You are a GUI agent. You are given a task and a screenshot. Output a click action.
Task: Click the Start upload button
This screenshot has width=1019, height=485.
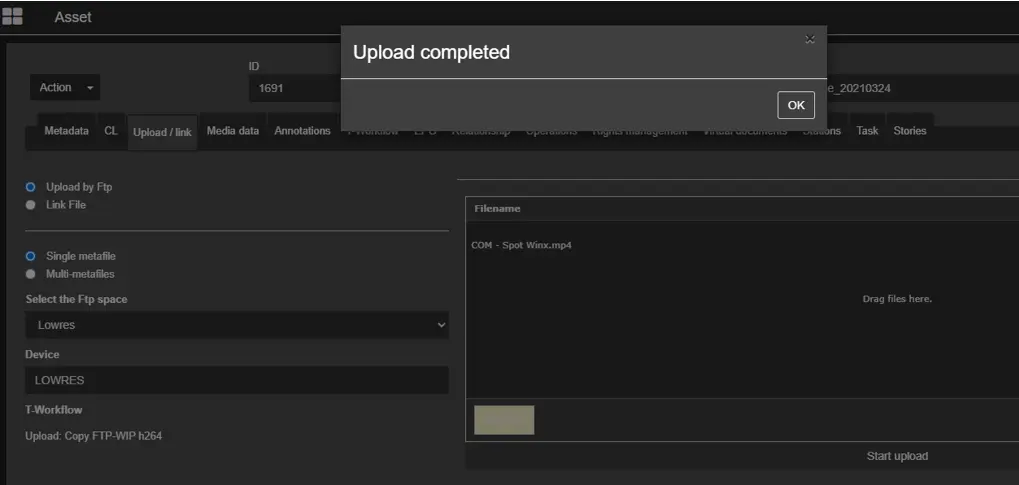coord(896,456)
